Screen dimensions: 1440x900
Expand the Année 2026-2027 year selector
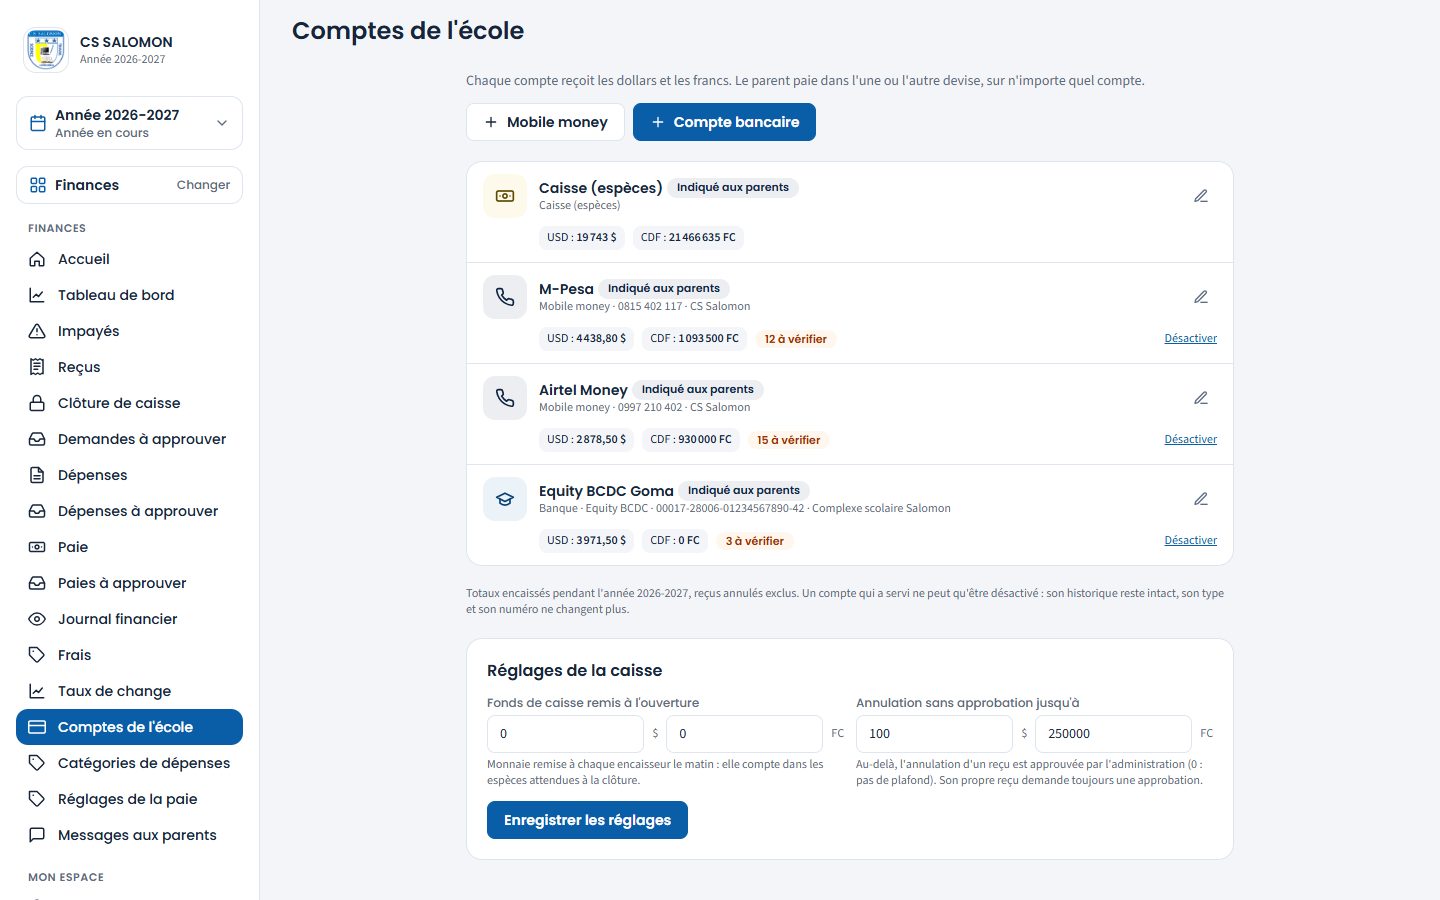pyautogui.click(x=129, y=123)
